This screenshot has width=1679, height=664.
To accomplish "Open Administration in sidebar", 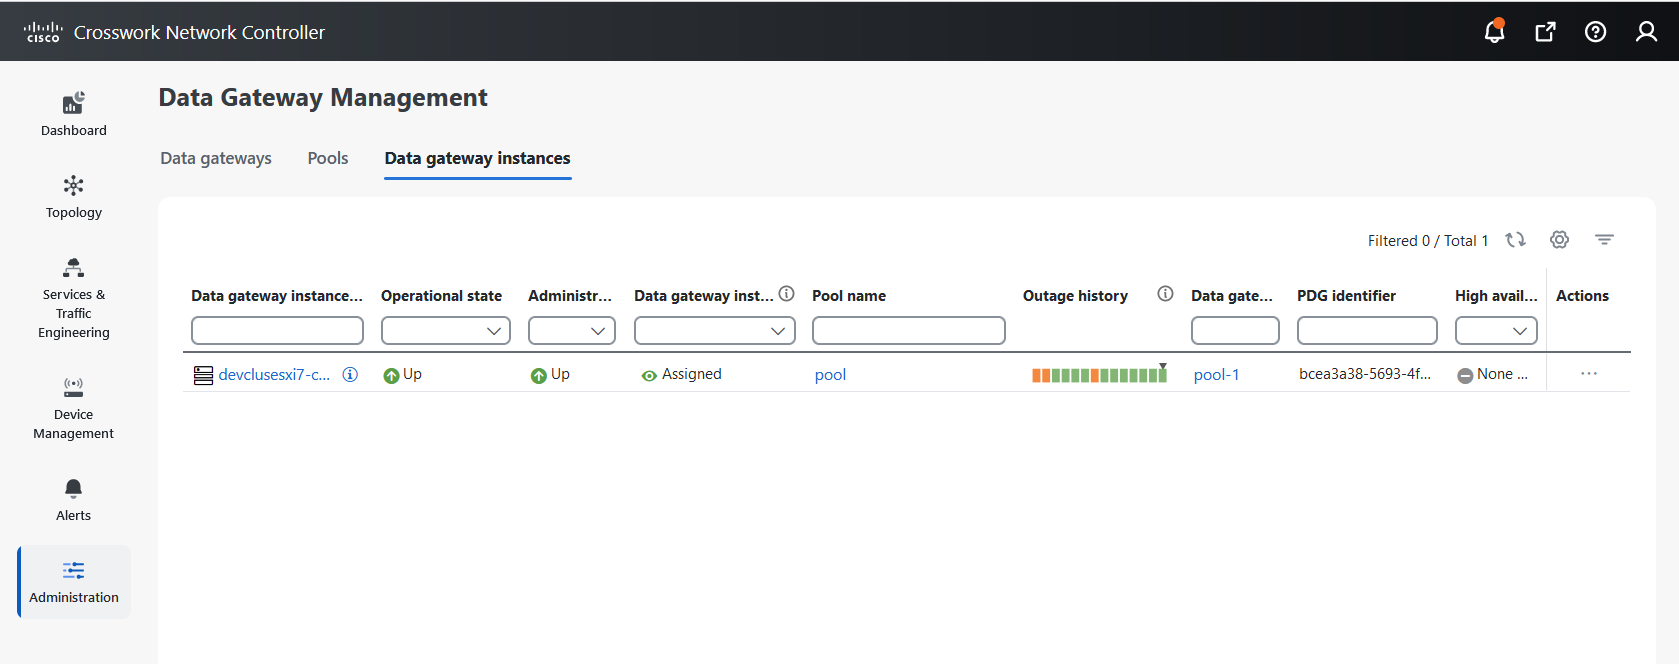I will tap(74, 582).
